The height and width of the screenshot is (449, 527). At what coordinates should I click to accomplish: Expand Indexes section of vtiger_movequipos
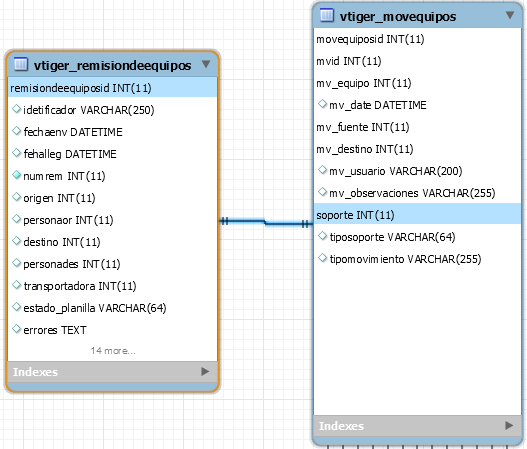pos(509,425)
